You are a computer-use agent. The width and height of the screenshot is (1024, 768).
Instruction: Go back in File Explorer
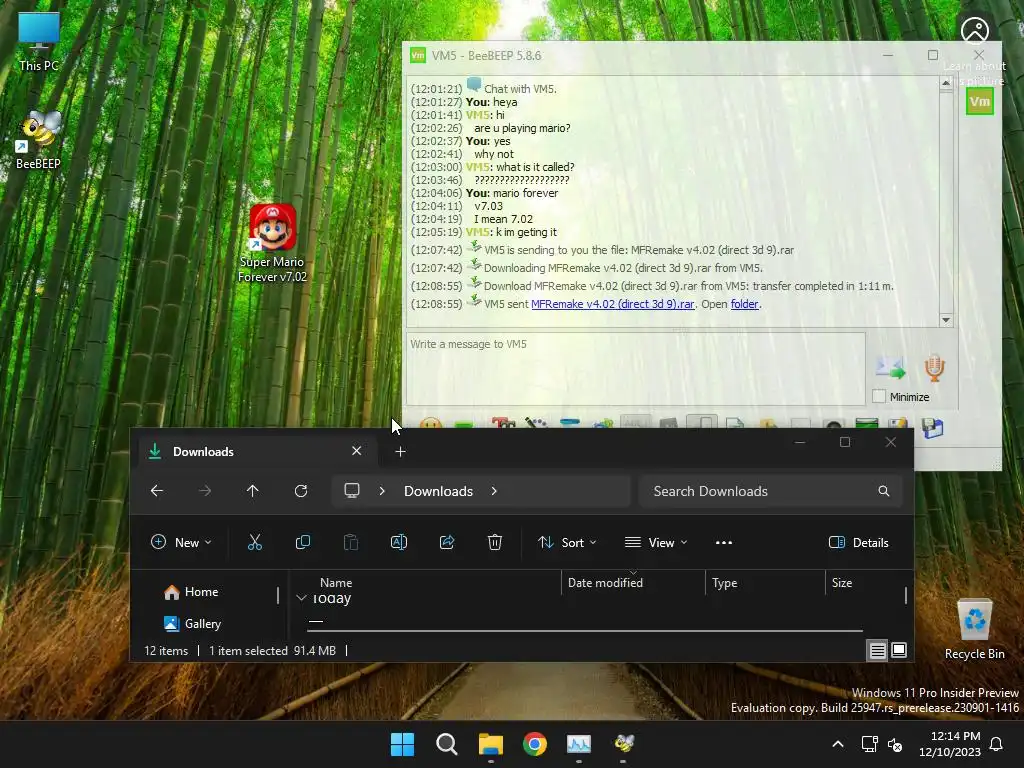[x=157, y=490]
